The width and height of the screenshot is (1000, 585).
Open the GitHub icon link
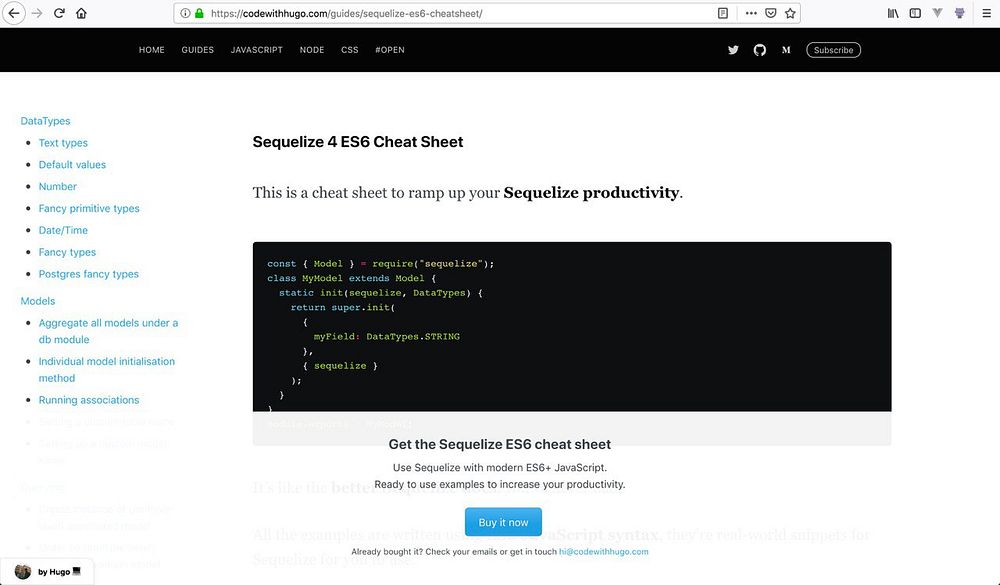(760, 50)
